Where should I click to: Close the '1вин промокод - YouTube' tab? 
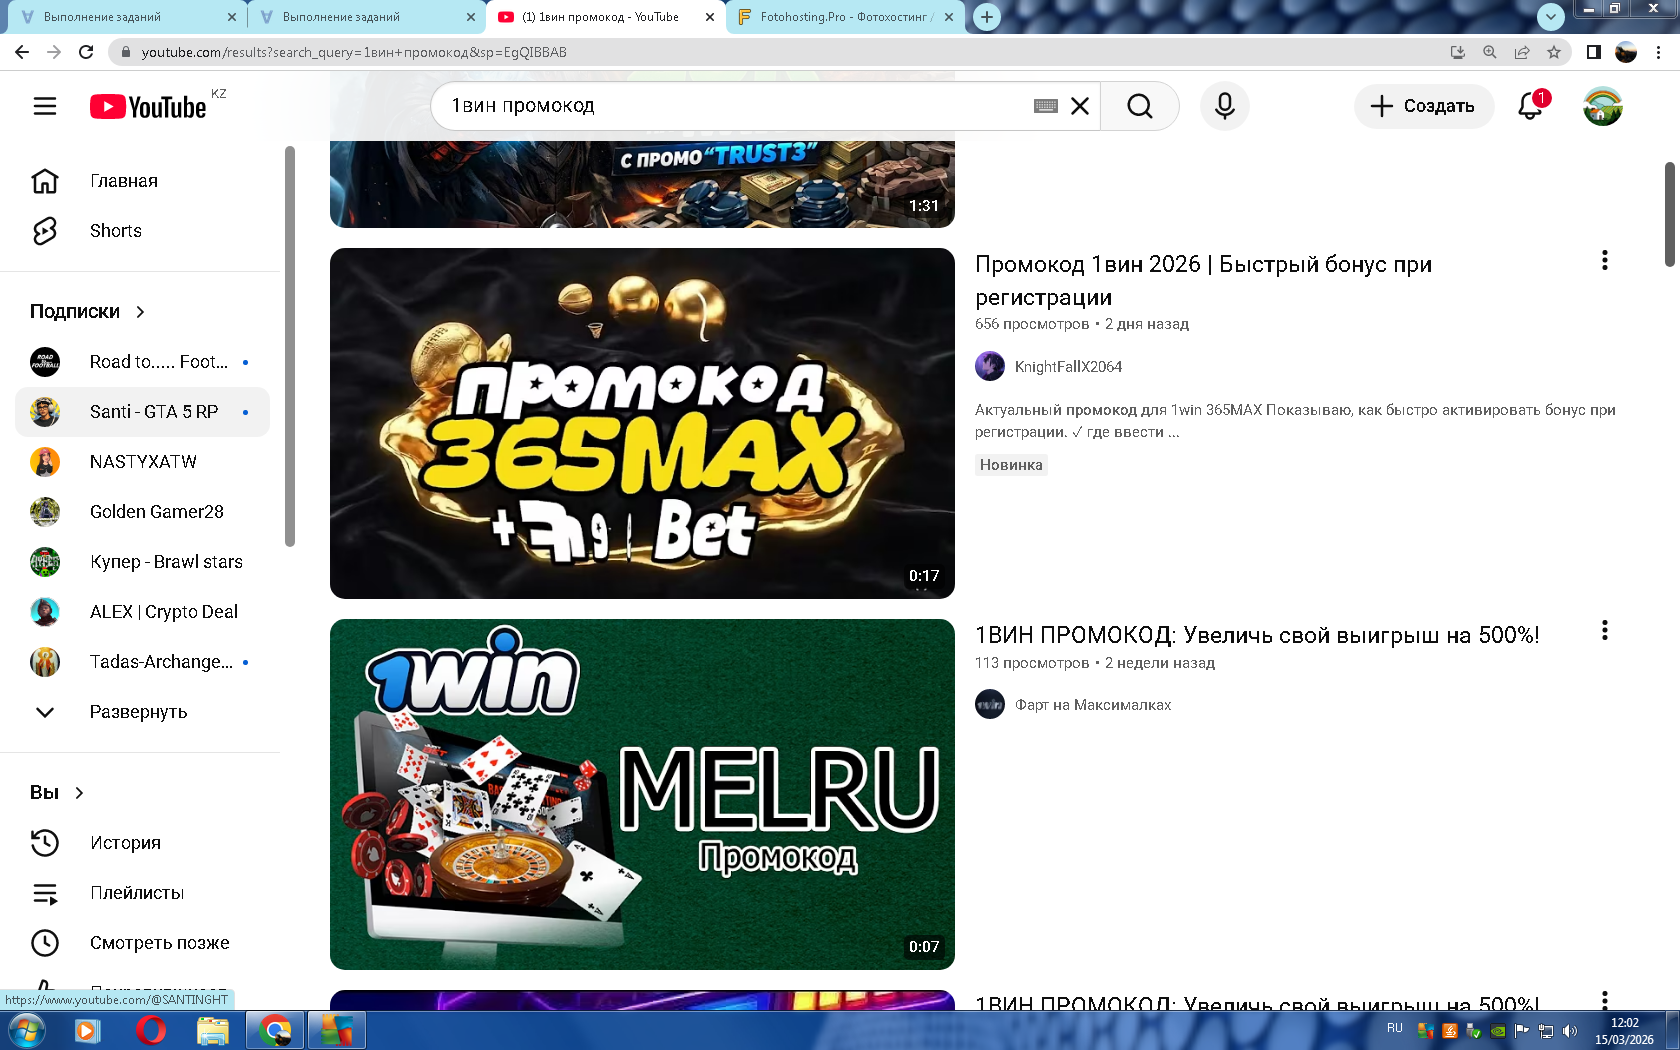coord(710,17)
